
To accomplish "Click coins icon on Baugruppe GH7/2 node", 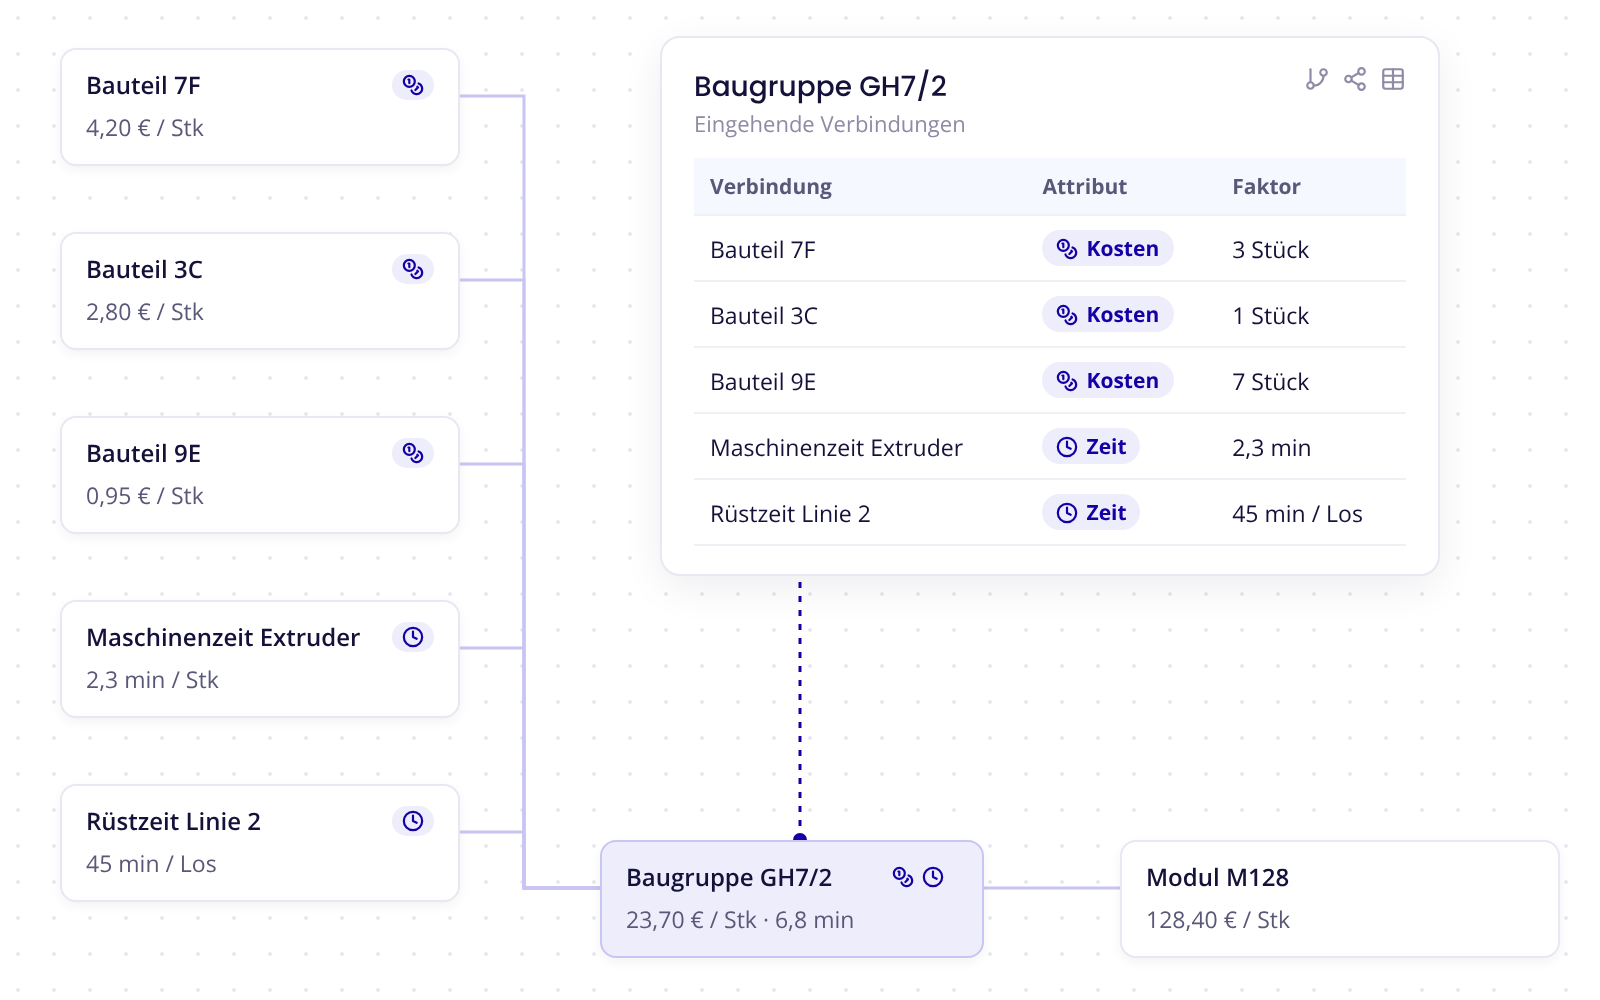I will pyautogui.click(x=903, y=877).
